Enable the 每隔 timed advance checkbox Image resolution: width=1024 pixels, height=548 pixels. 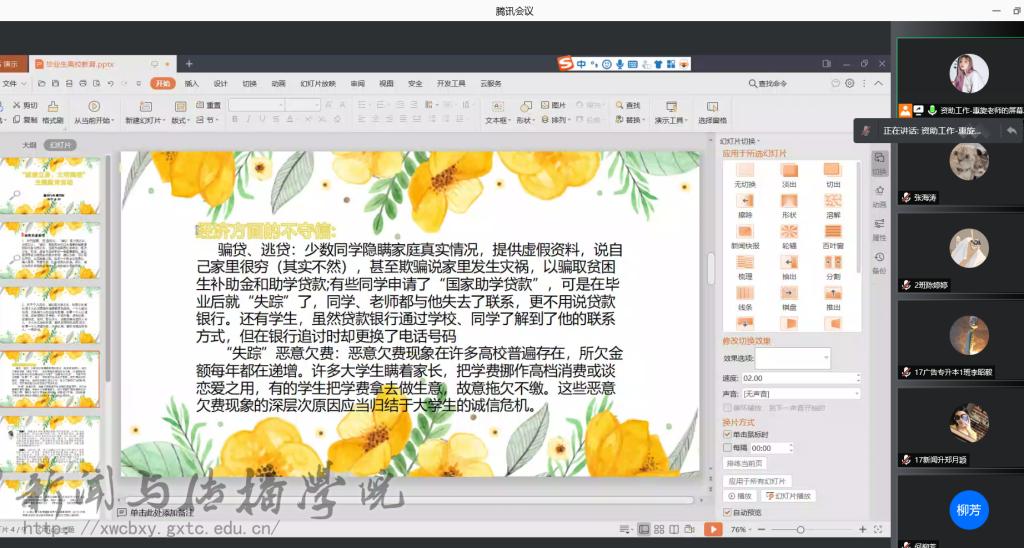pyautogui.click(x=728, y=448)
